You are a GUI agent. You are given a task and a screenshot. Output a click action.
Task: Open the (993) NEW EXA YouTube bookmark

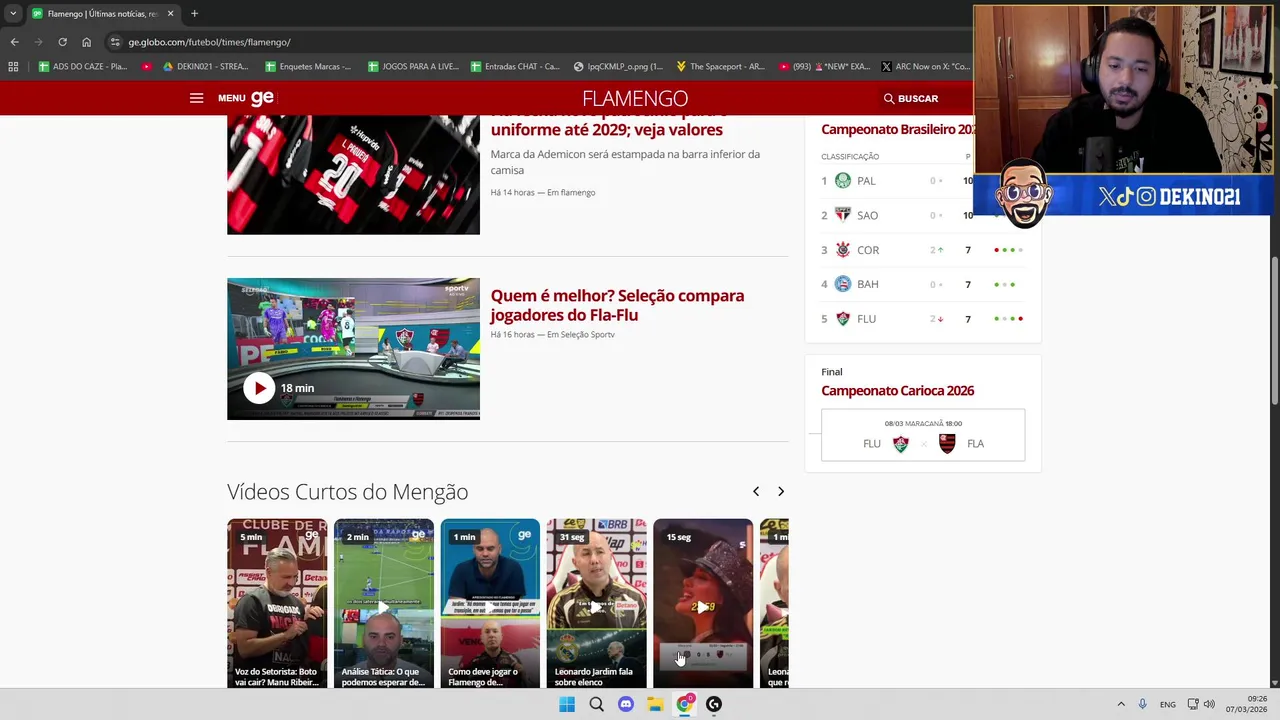tap(824, 66)
